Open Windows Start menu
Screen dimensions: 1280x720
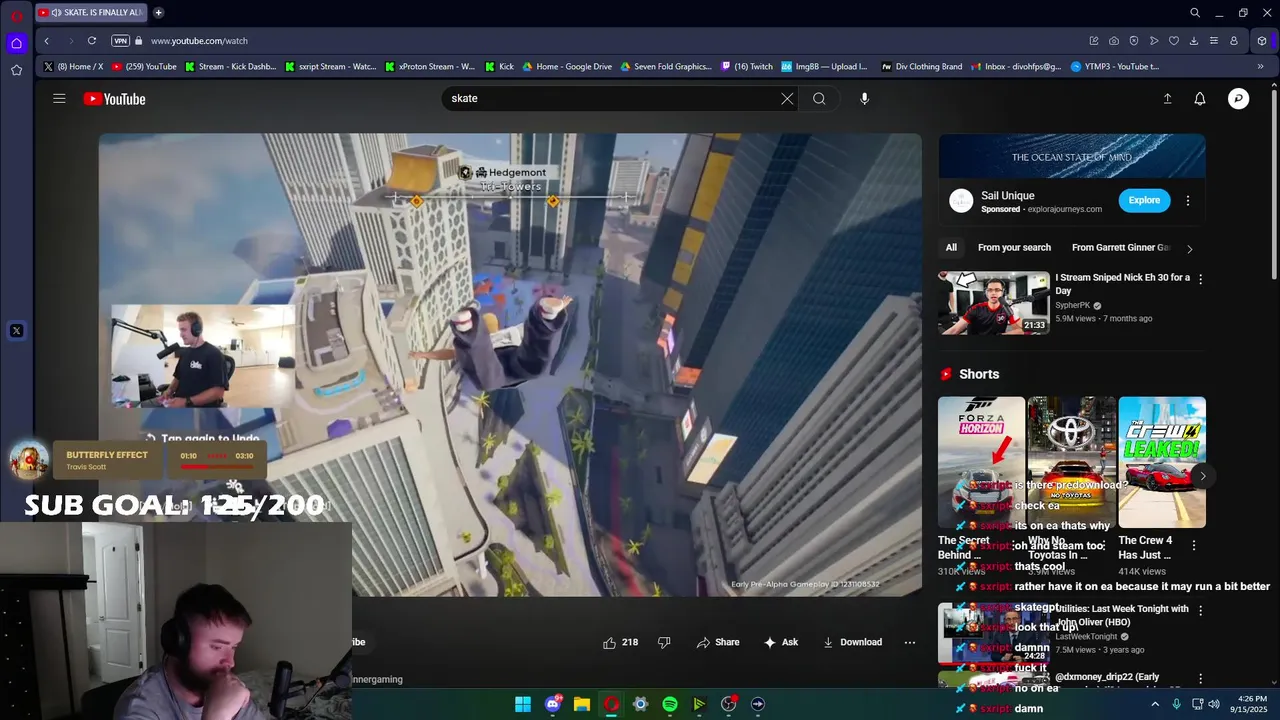click(523, 704)
